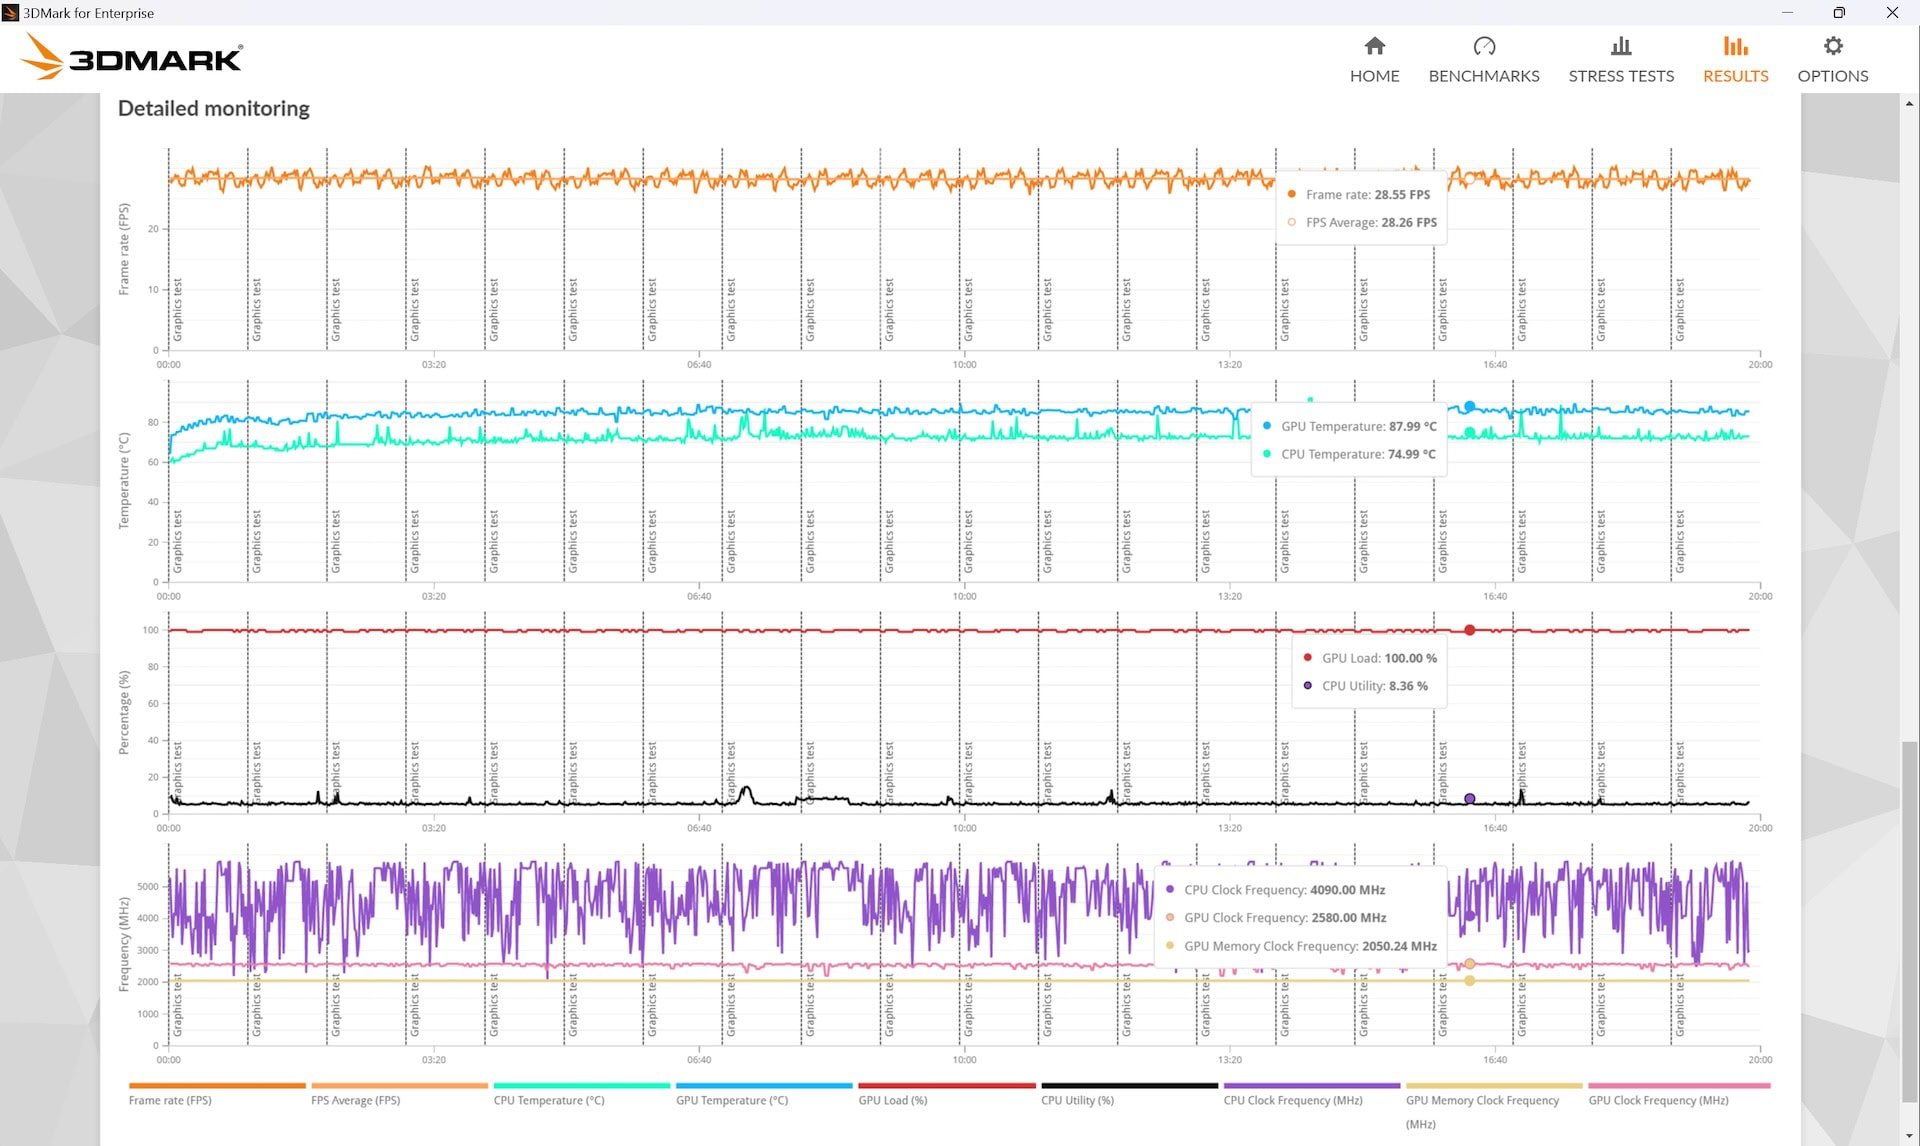Toggle the GPU Temperature legend entry

pyautogui.click(x=731, y=1100)
